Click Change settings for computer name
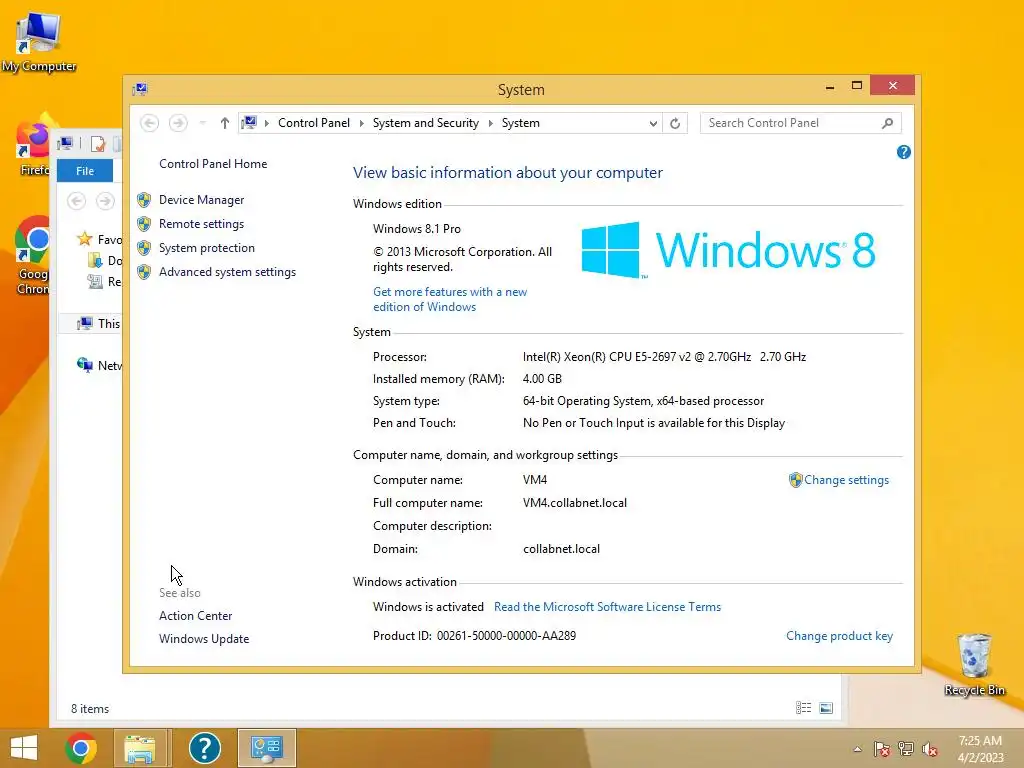Screen dimensions: 1024x768 pyautogui.click(x=846, y=480)
